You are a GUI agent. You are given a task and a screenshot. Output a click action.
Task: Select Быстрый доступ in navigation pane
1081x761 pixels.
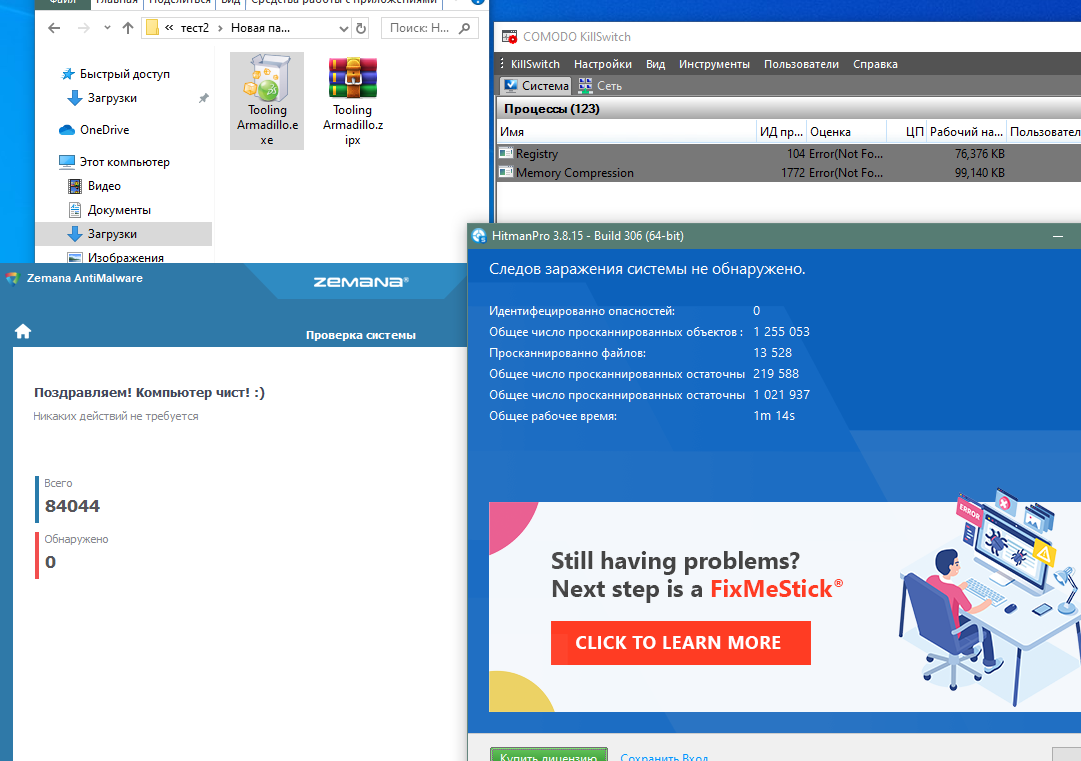[x=124, y=74]
